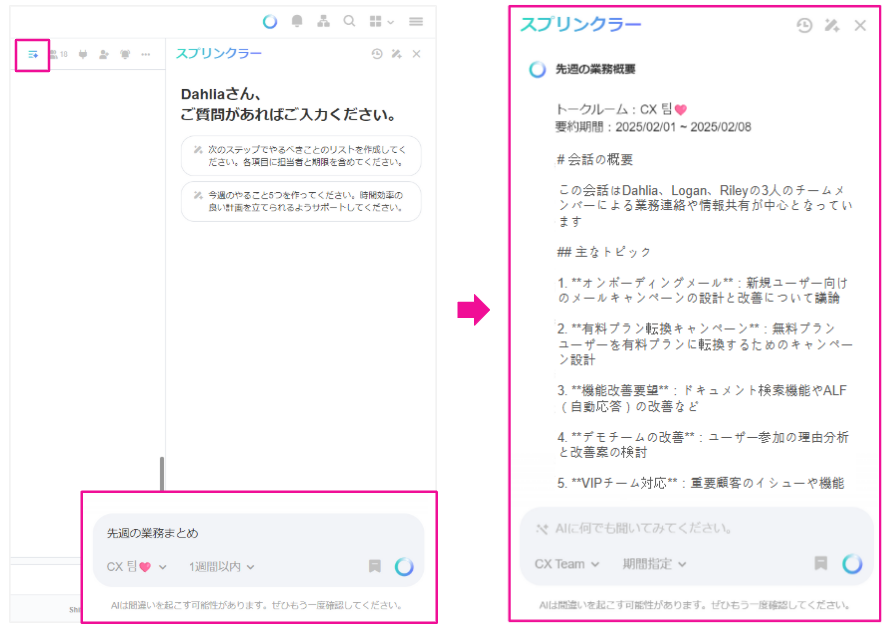Viewport: 887px width, 628px height.
Task: Click the スプリンクラー title in left panel
Action: click(219, 54)
